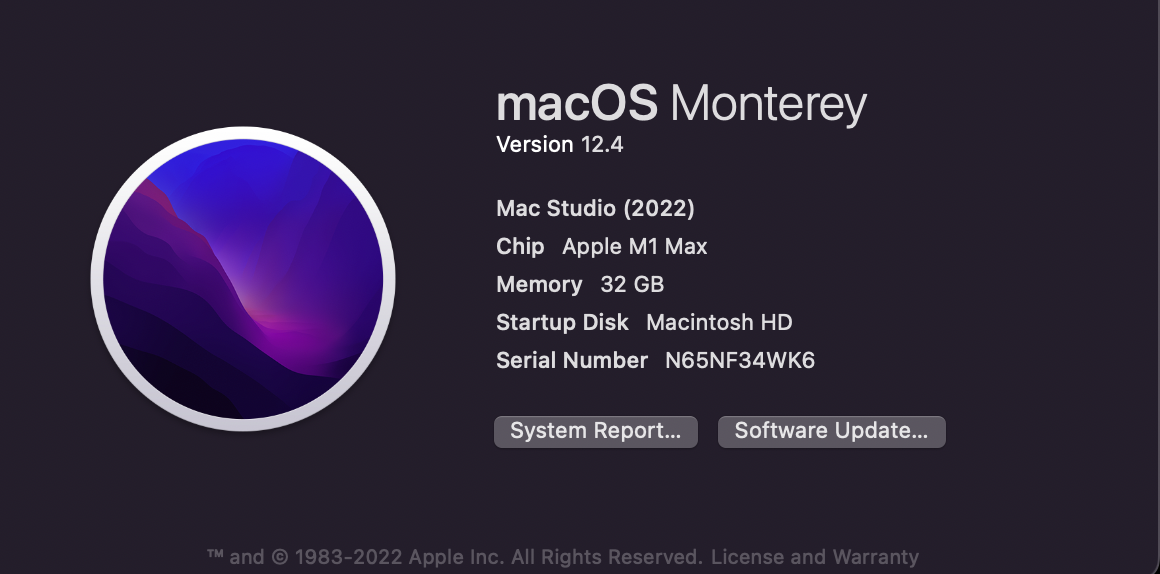Click the macOS Monterey heading
Image resolution: width=1160 pixels, height=574 pixels.
681,104
